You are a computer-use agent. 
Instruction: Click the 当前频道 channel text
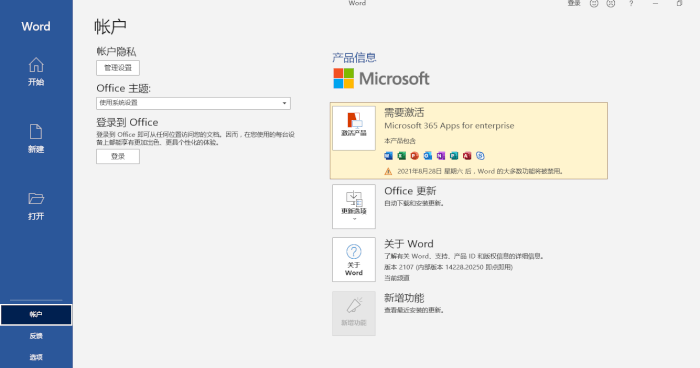coord(396,278)
